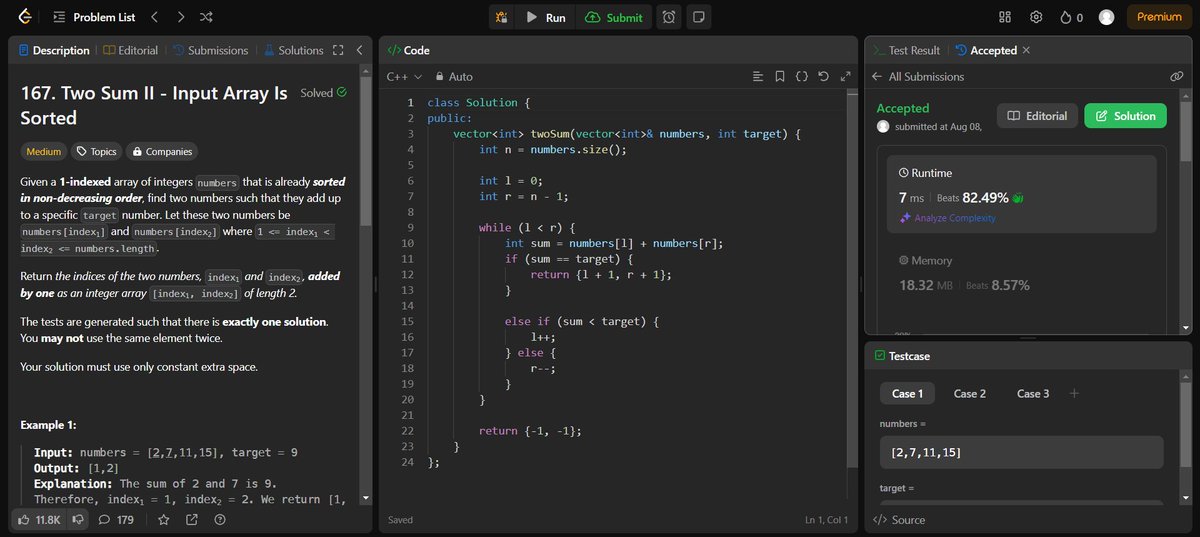Click the Premium button
Screen dimensions: 1200x537
coord(1159,17)
